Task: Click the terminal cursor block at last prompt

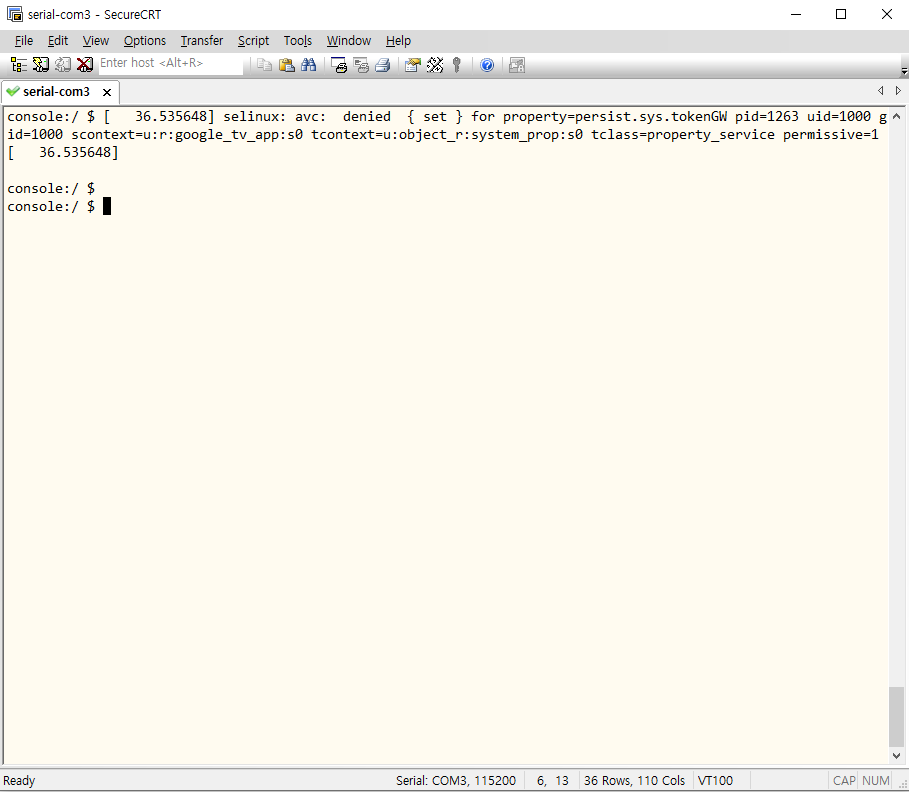Action: pos(107,206)
